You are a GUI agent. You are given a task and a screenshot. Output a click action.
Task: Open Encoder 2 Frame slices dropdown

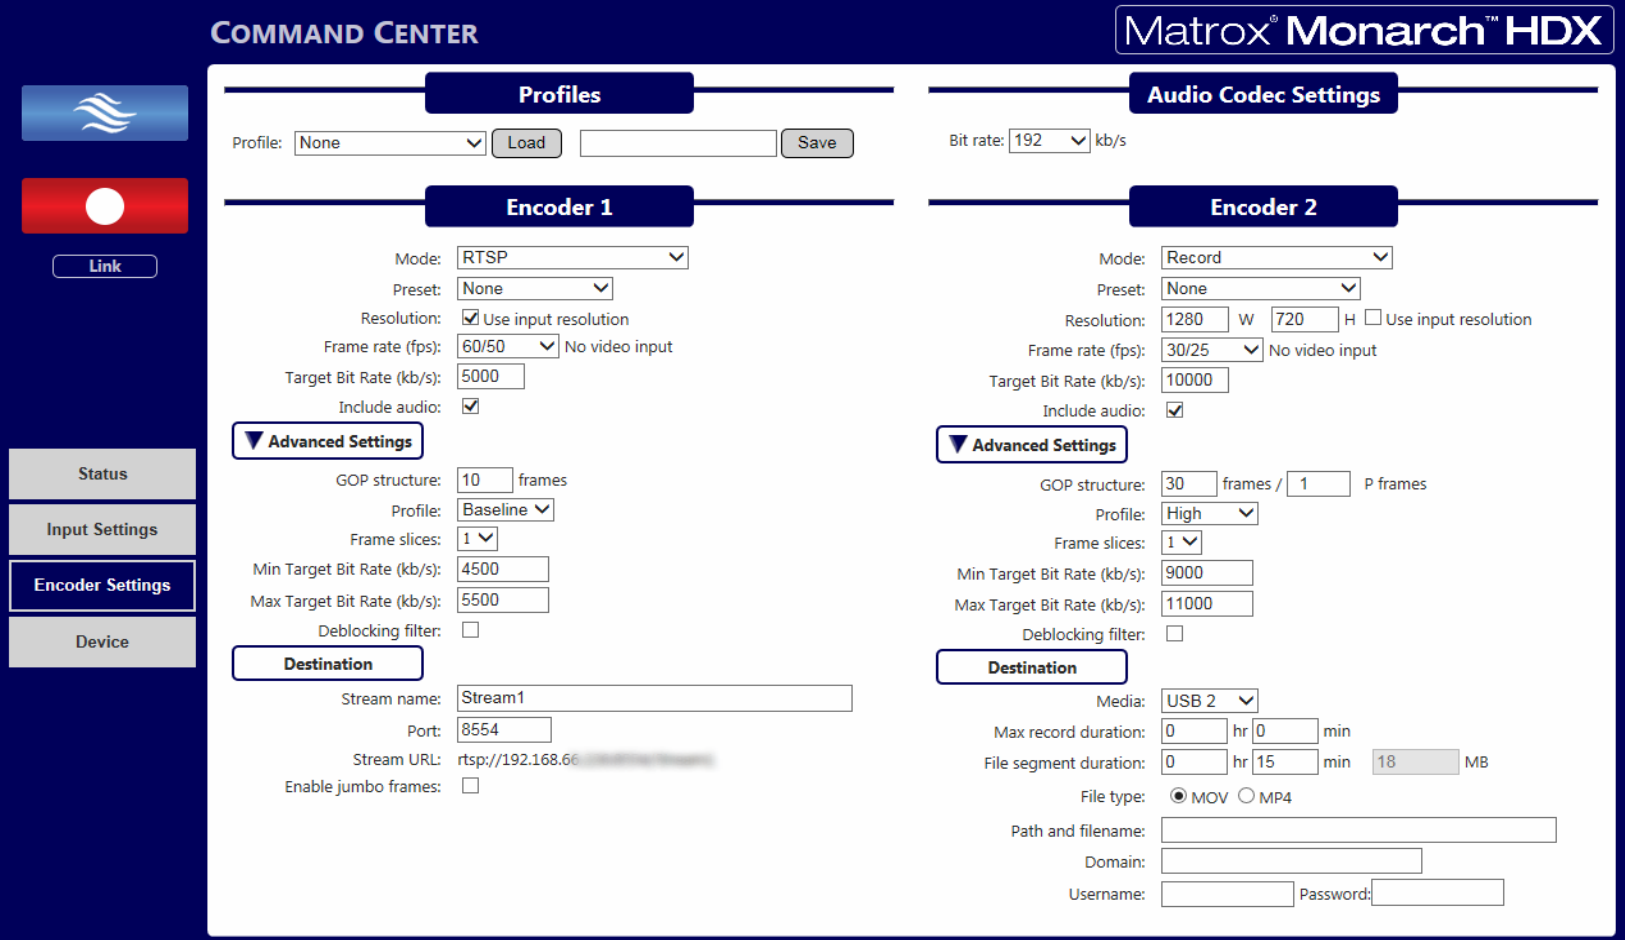tap(1181, 543)
